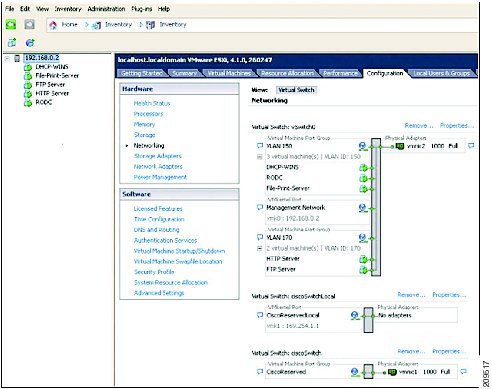
Task: Switch to the Summary tab
Action: [x=185, y=73]
